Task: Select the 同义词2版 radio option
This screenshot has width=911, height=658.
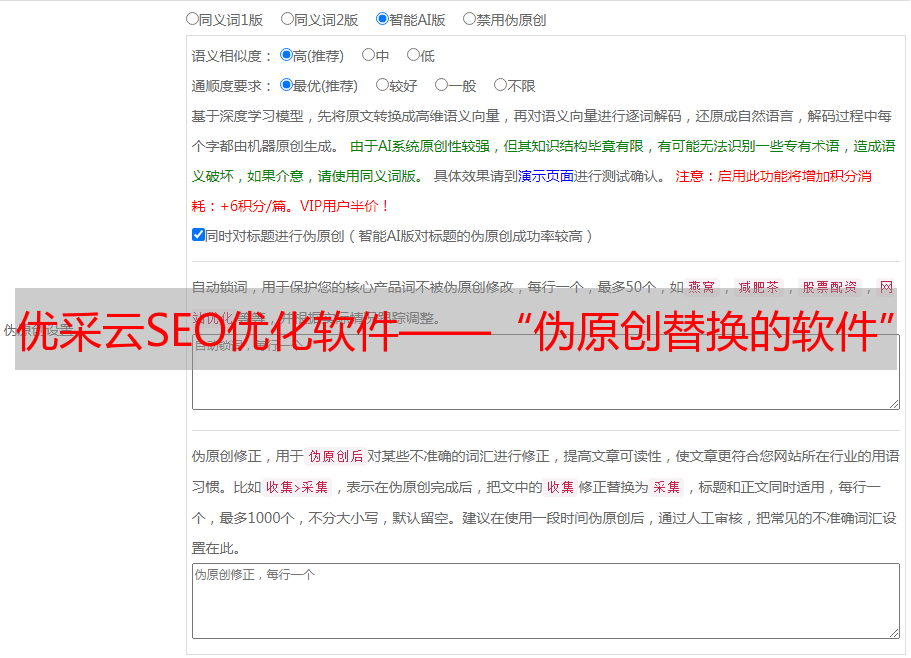Action: point(288,19)
